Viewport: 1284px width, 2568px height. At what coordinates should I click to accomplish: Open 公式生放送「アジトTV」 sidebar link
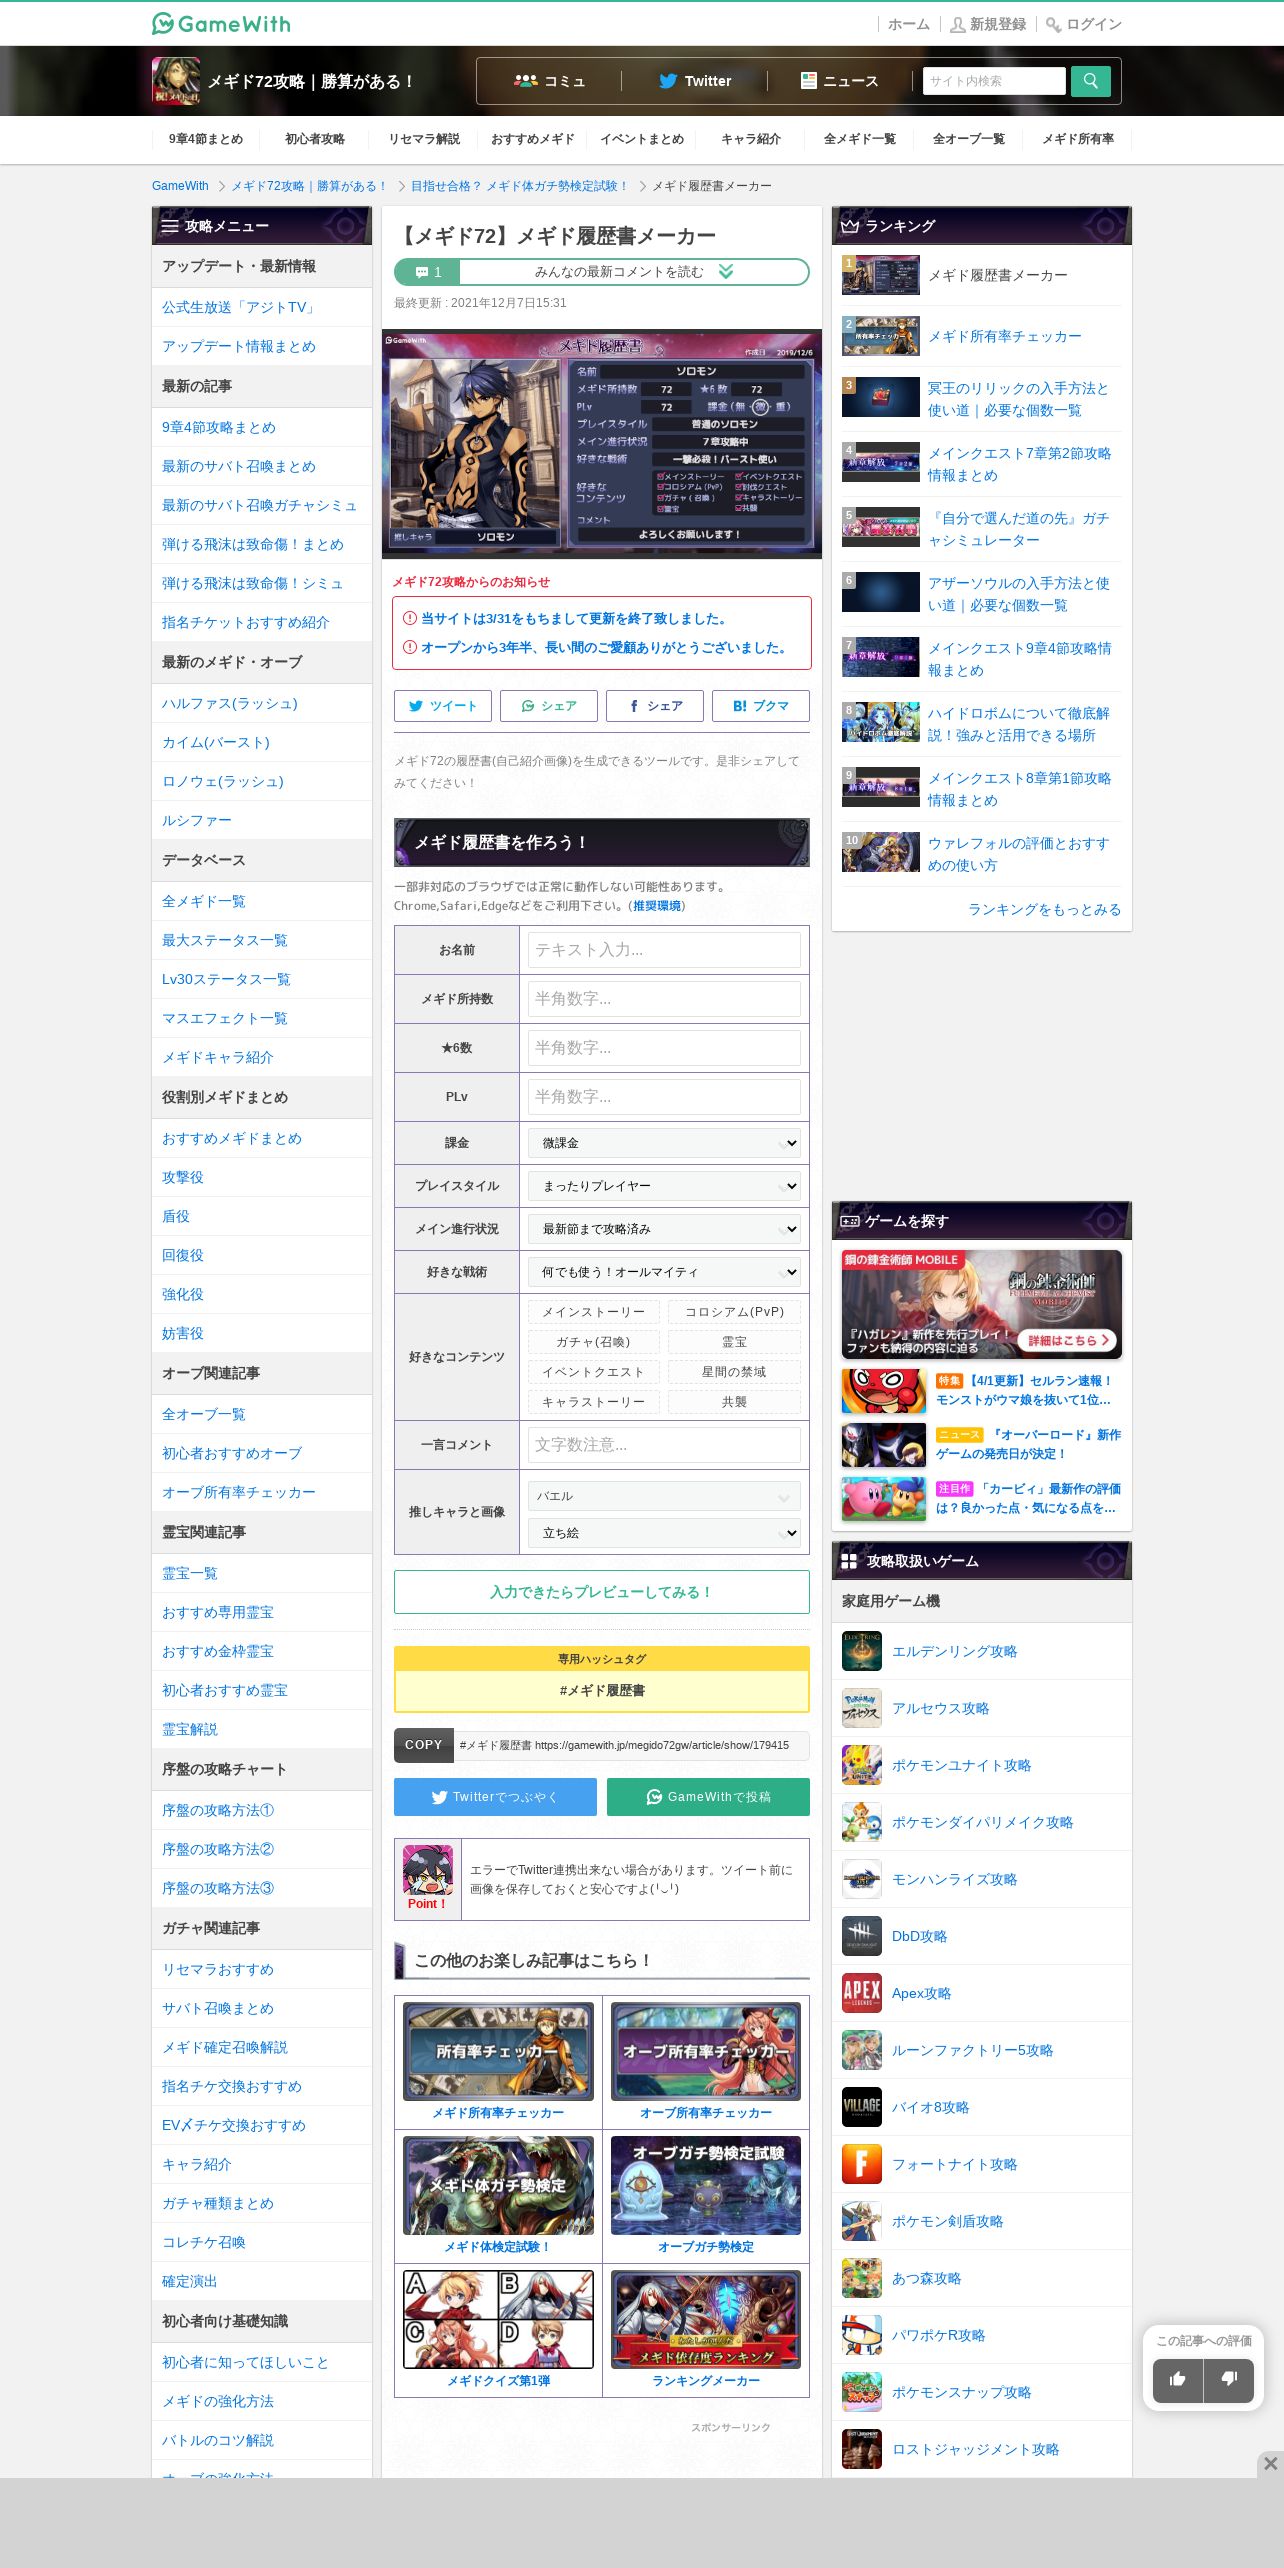[240, 307]
